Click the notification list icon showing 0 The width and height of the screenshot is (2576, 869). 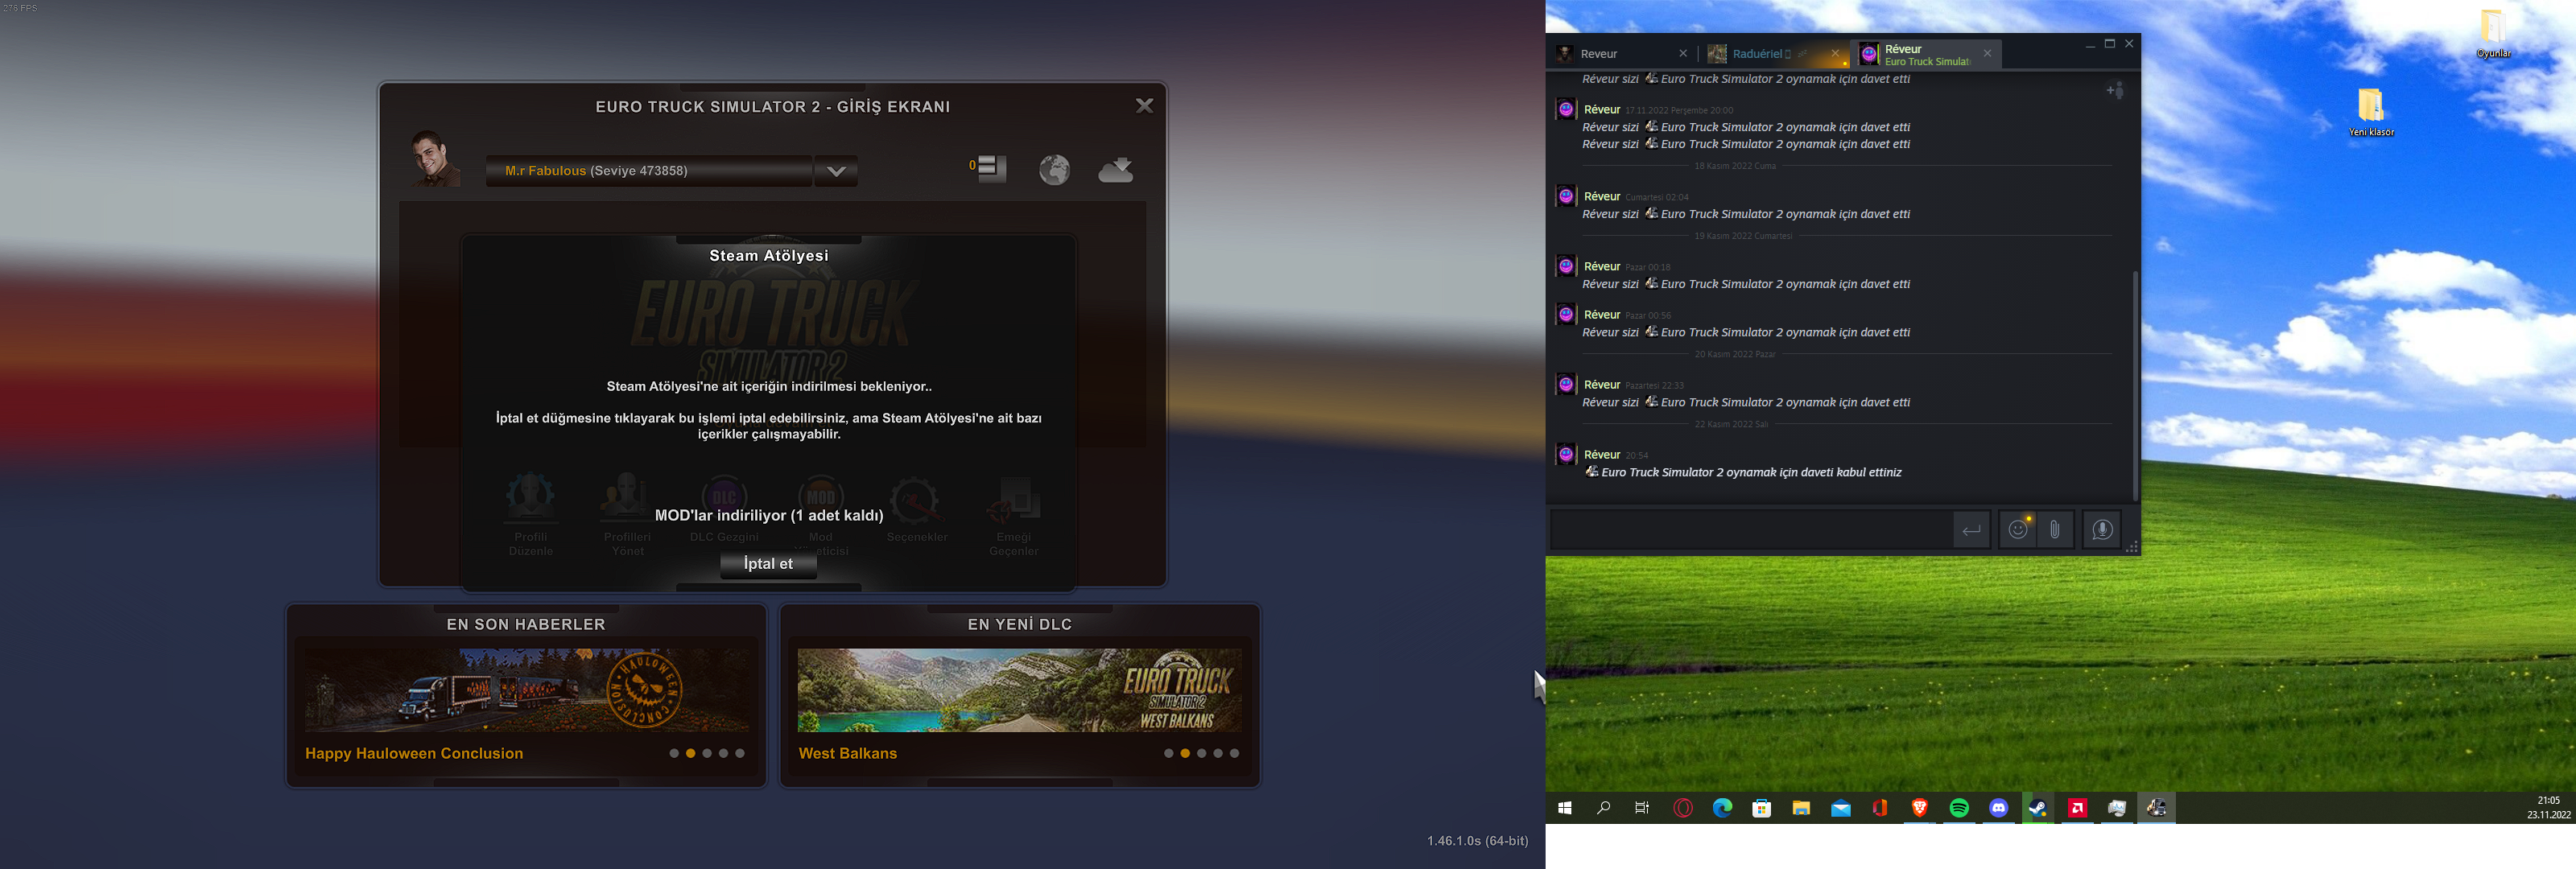tap(990, 168)
